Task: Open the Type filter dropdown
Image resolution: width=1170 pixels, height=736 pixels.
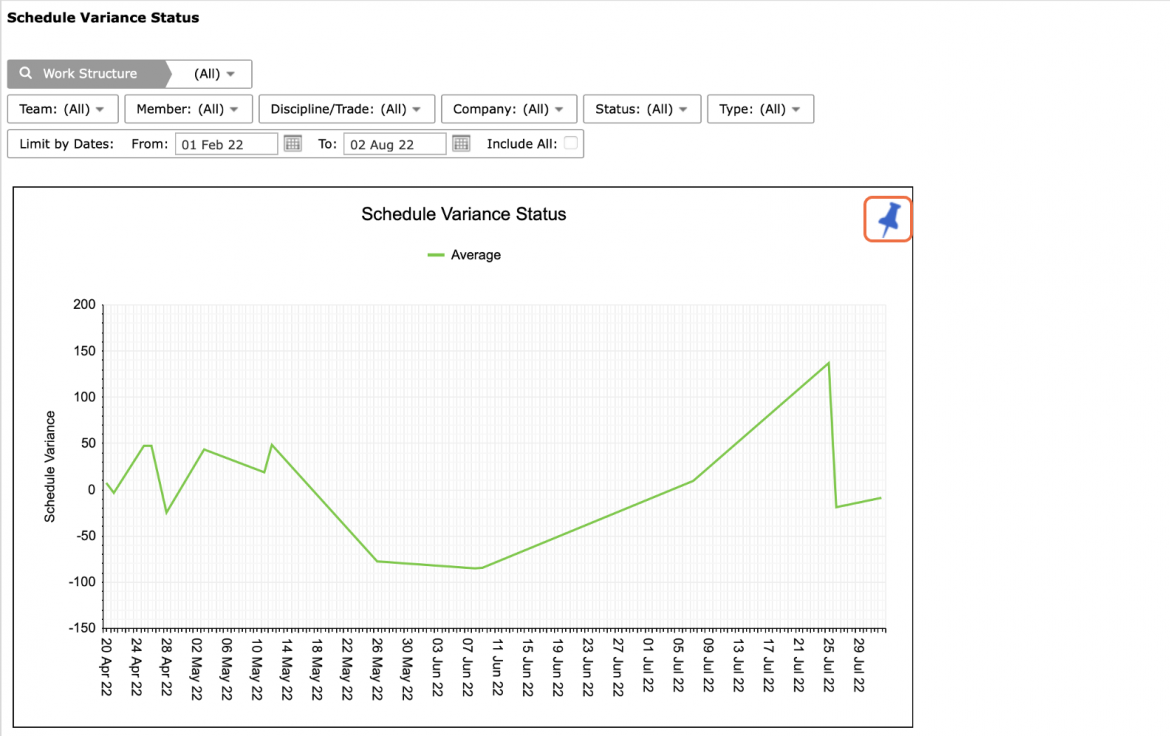Action: (760, 109)
